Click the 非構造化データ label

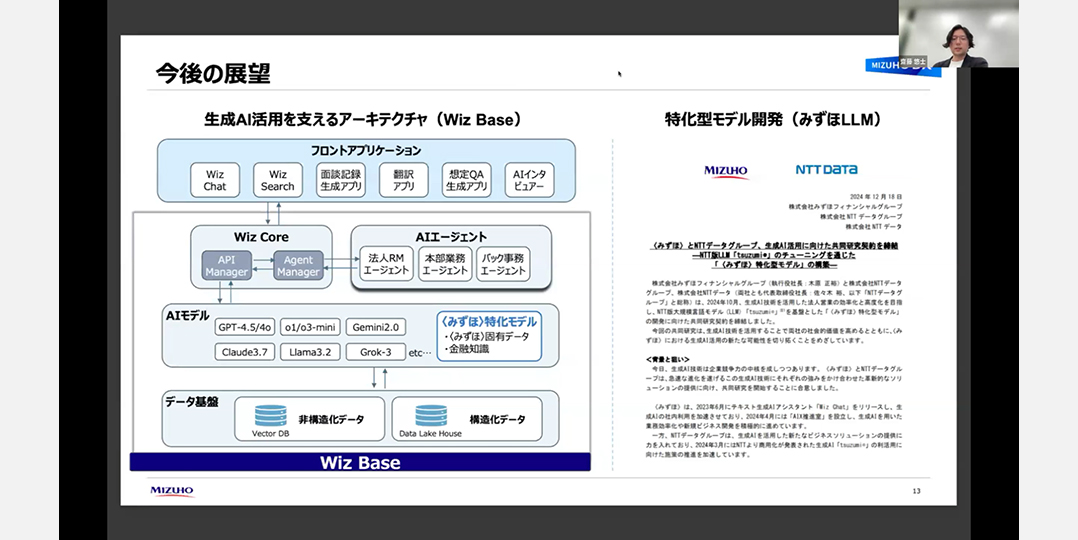pyautogui.click(x=331, y=419)
